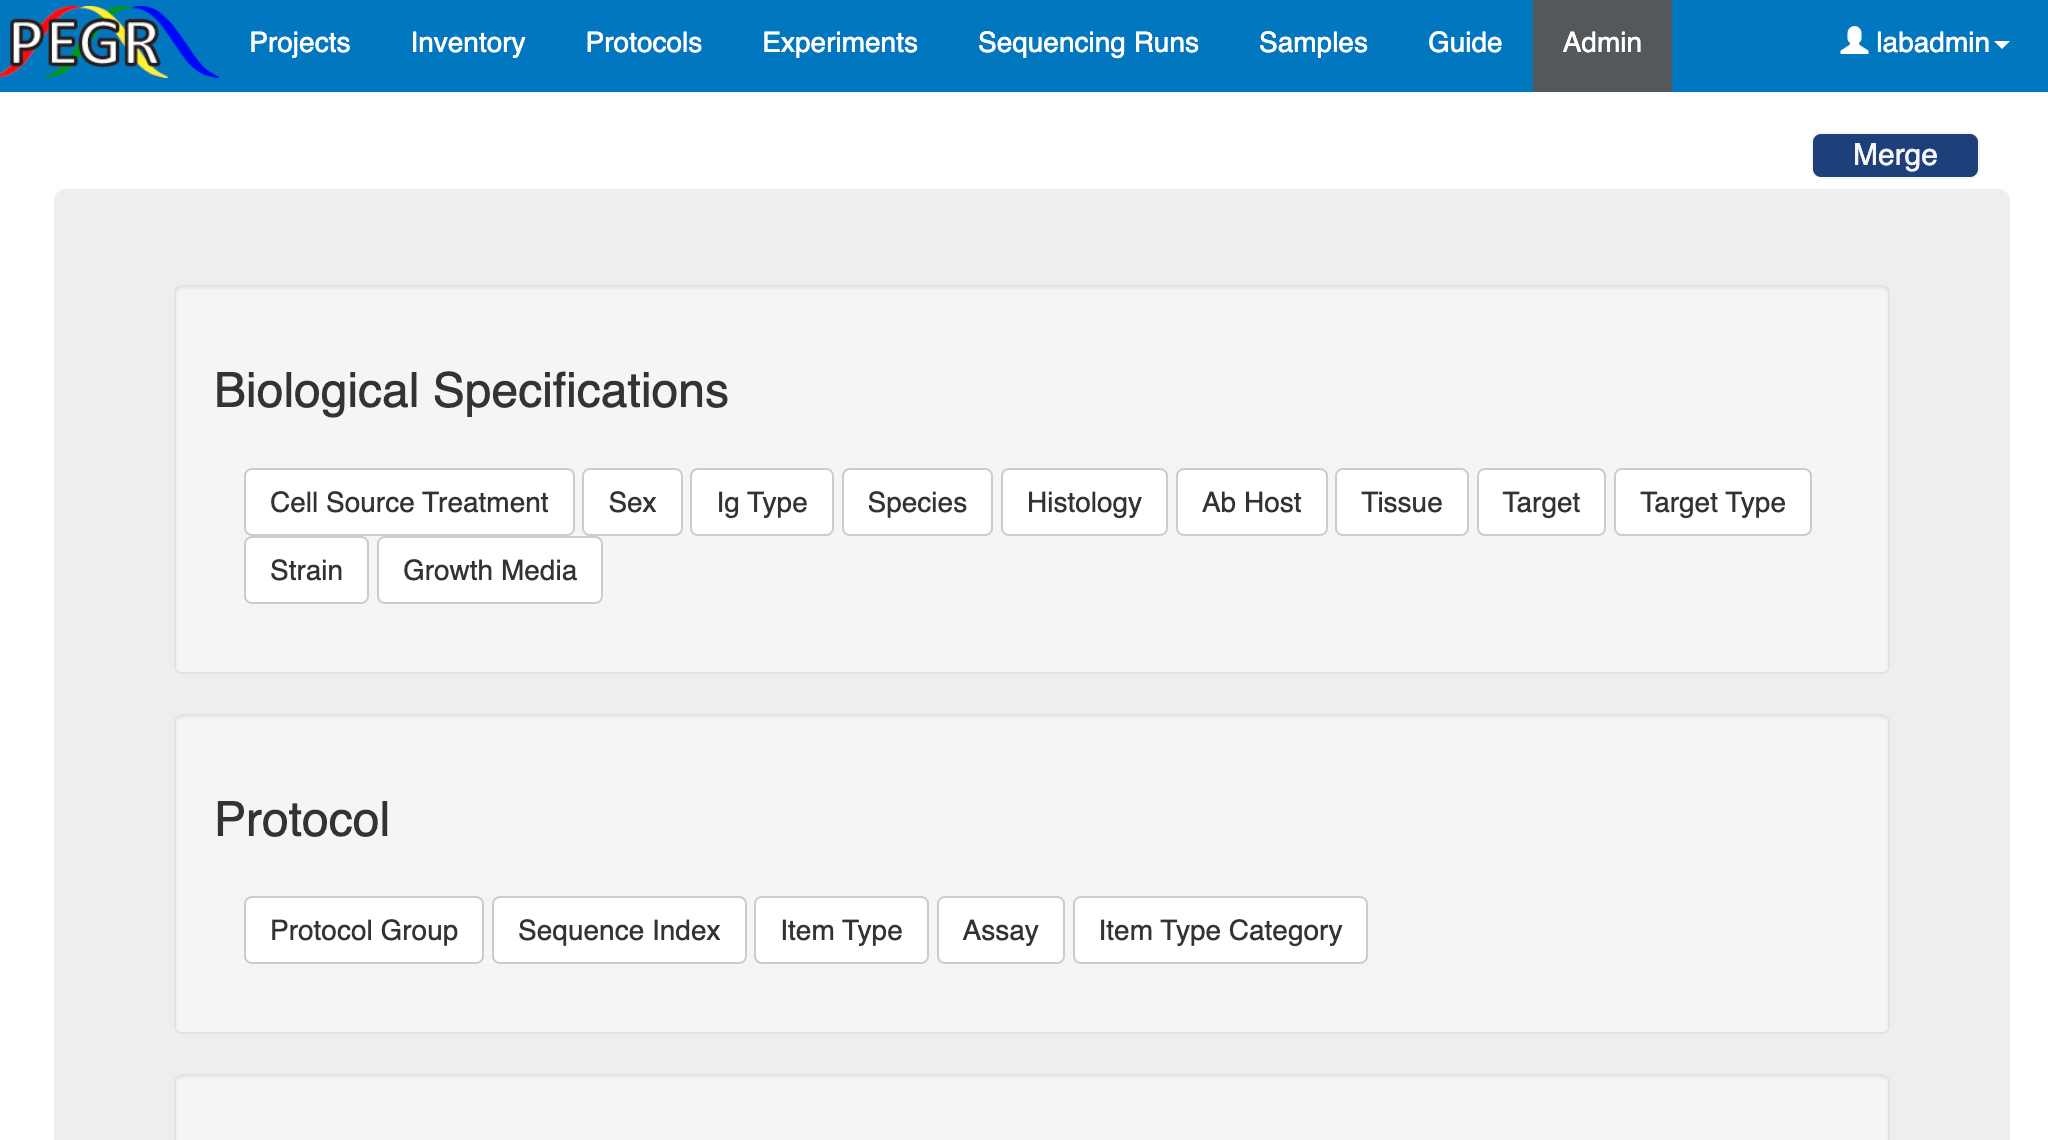Select the Strain button

306,570
